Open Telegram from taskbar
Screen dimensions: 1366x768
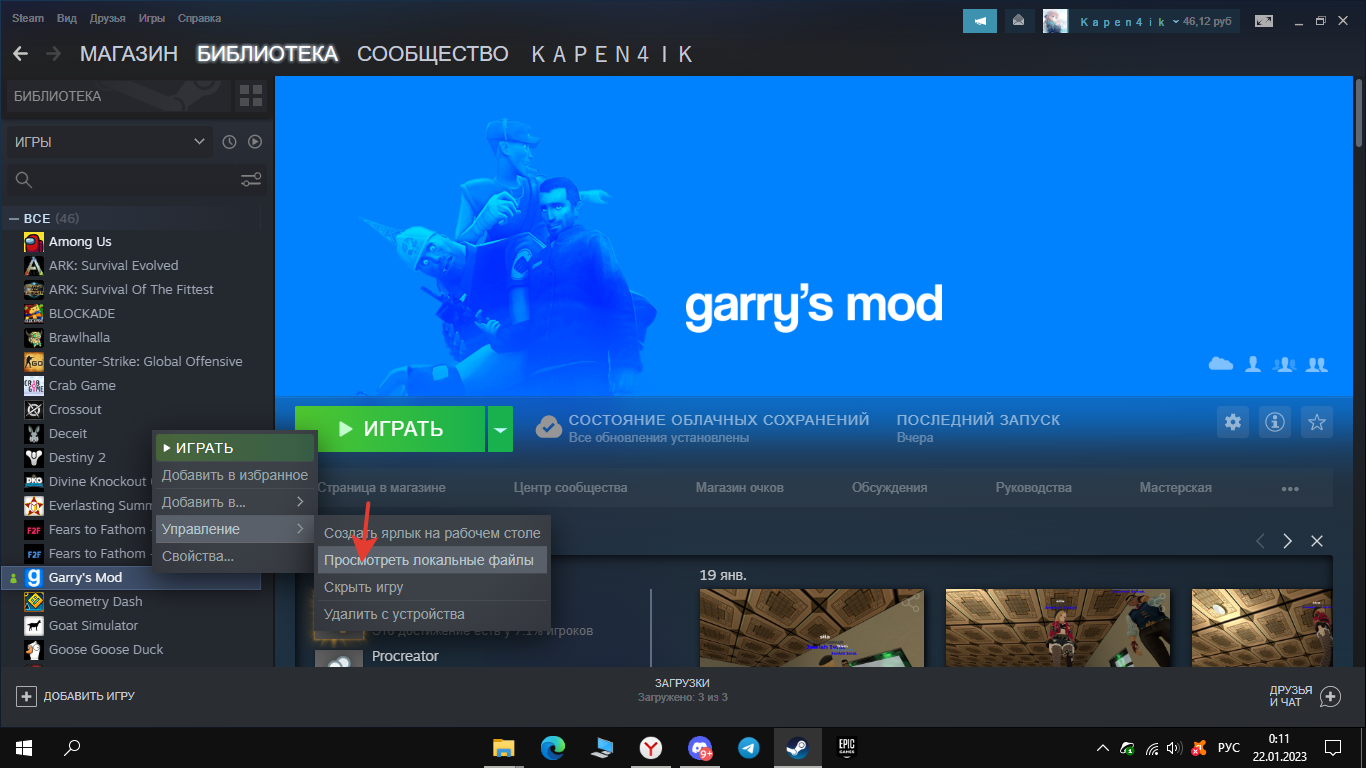748,747
